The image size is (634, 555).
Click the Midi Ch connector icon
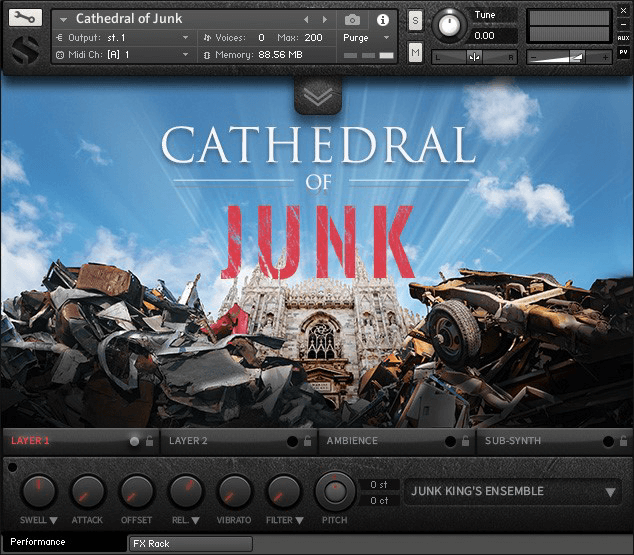click(x=60, y=55)
